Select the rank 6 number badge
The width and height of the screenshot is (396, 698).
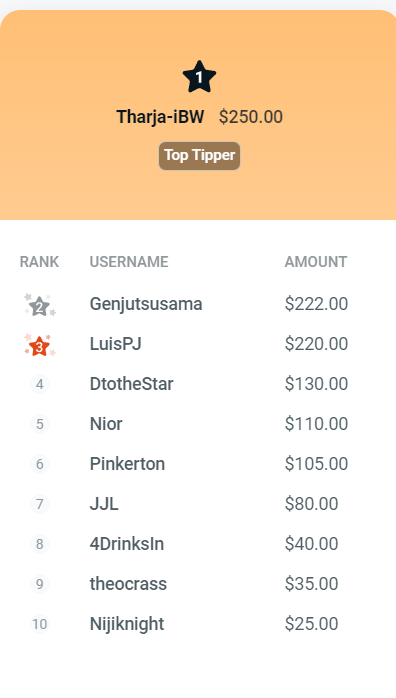point(40,464)
